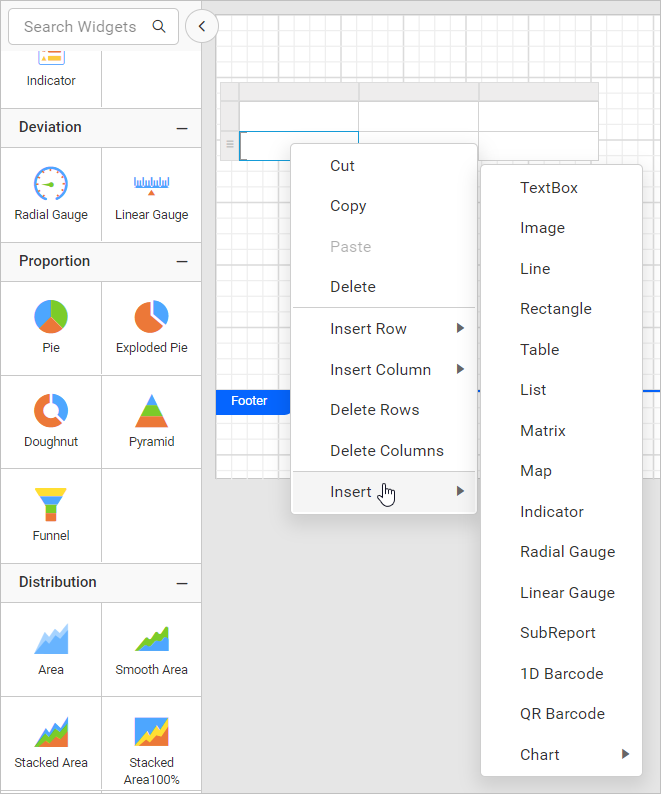The width and height of the screenshot is (661, 794).
Task: Click the table corner selector
Action: pyautogui.click(x=230, y=92)
